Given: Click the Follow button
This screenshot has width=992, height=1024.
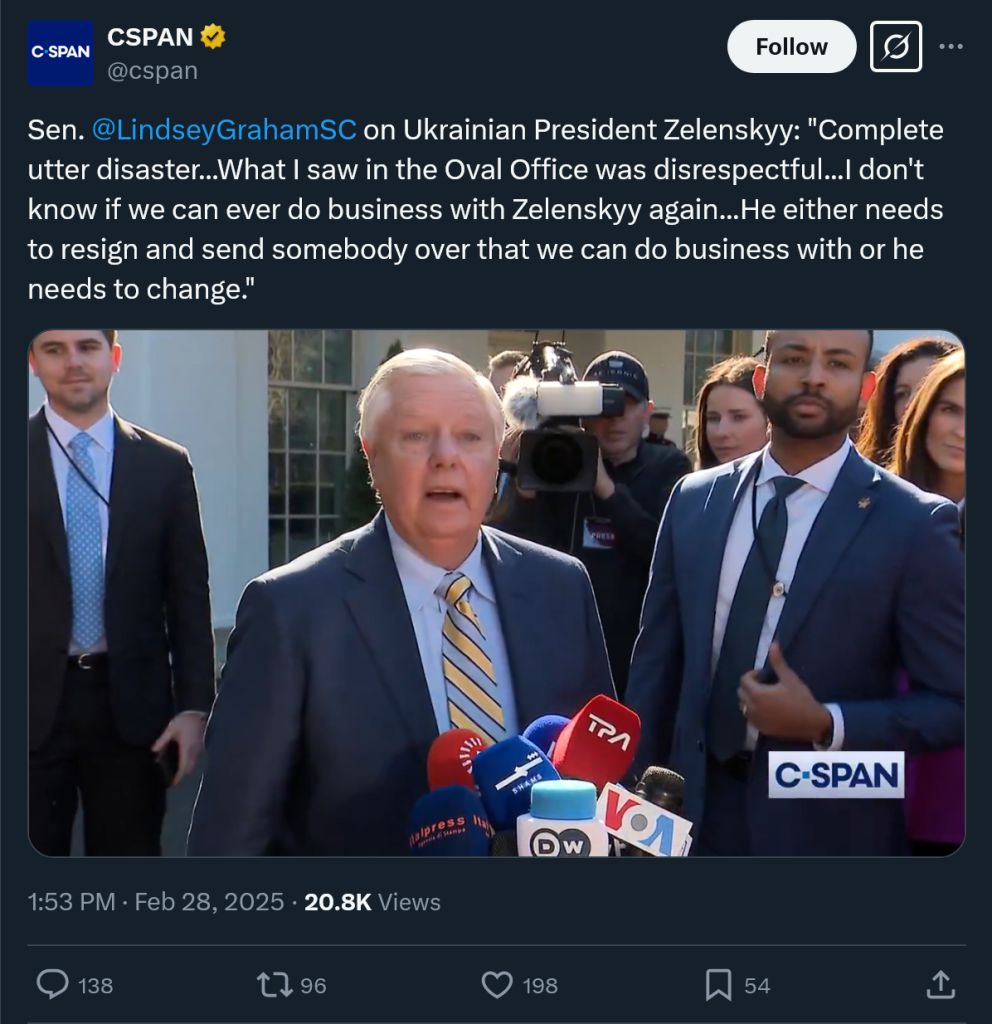Looking at the screenshot, I should click(791, 47).
